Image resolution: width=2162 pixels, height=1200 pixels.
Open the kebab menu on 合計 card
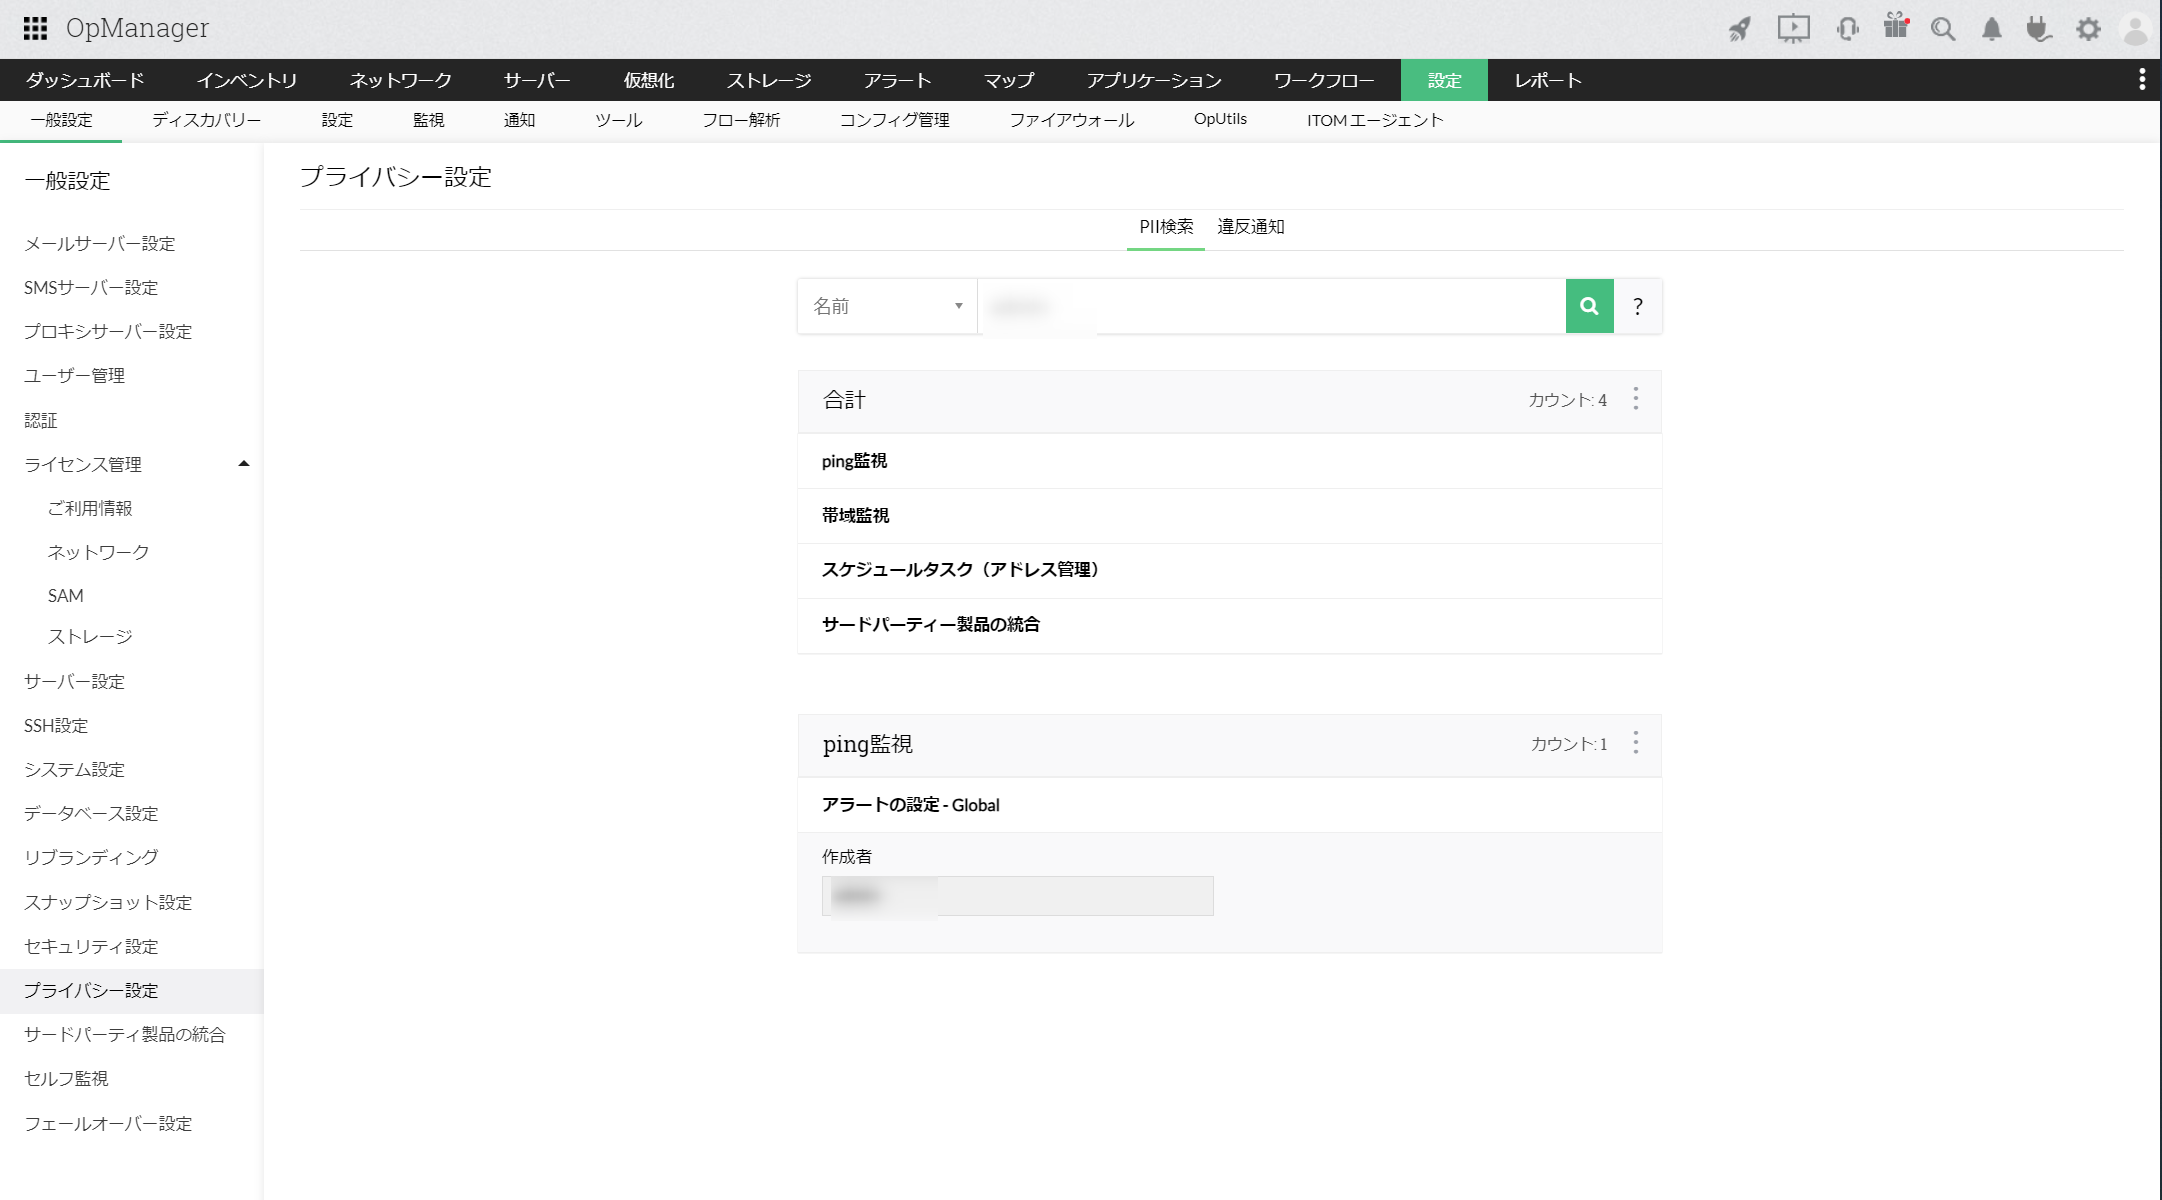1636,399
